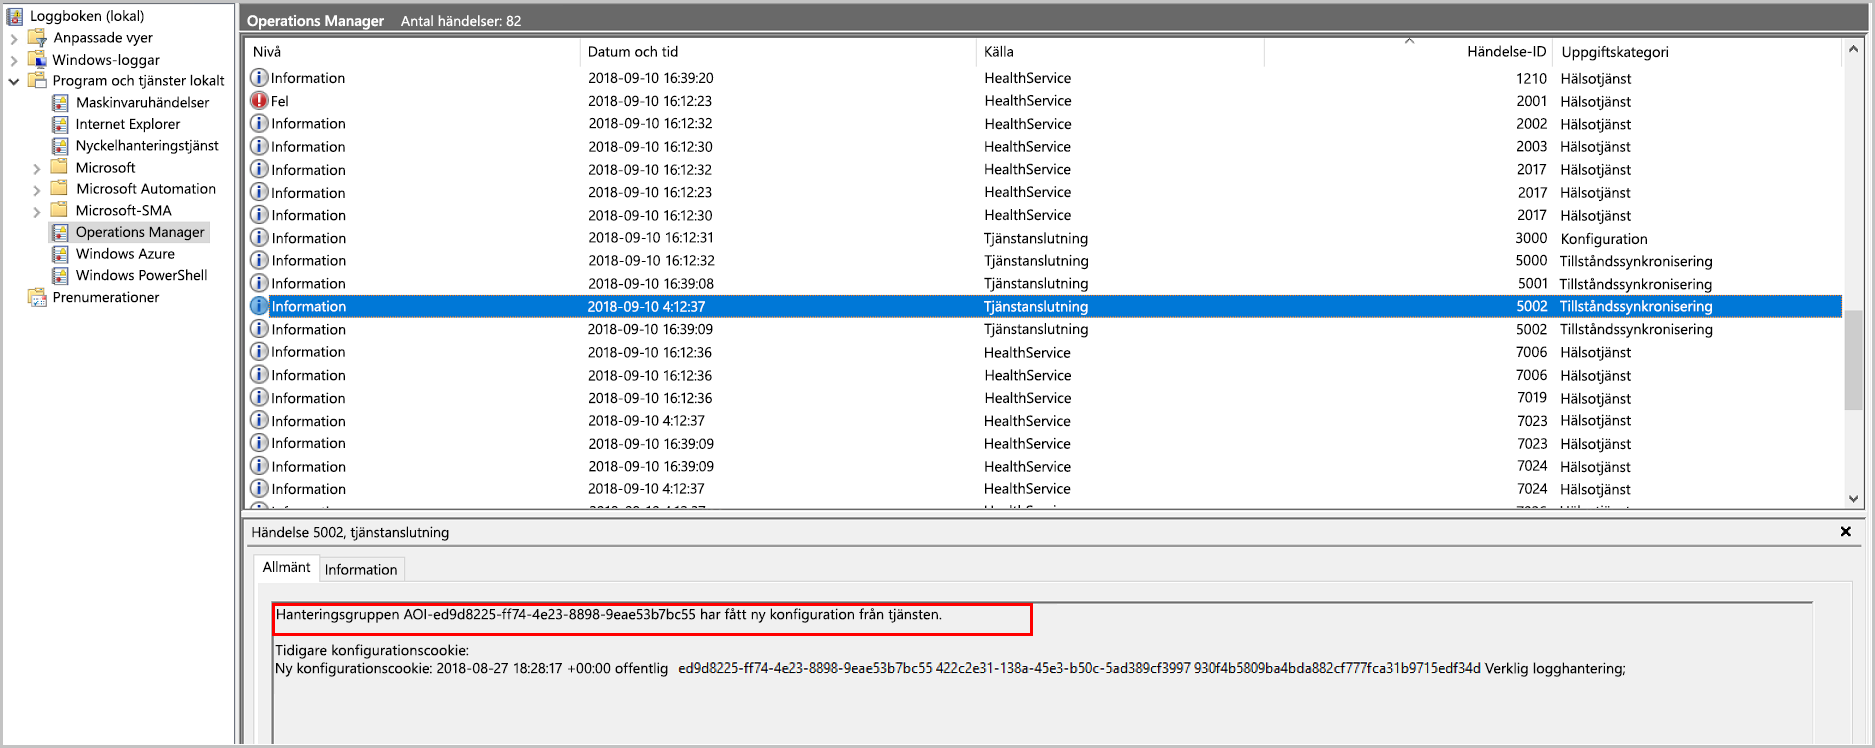Image resolution: width=1875 pixels, height=748 pixels.
Task: Click info icon on event 2002 row
Action: pos(259,123)
